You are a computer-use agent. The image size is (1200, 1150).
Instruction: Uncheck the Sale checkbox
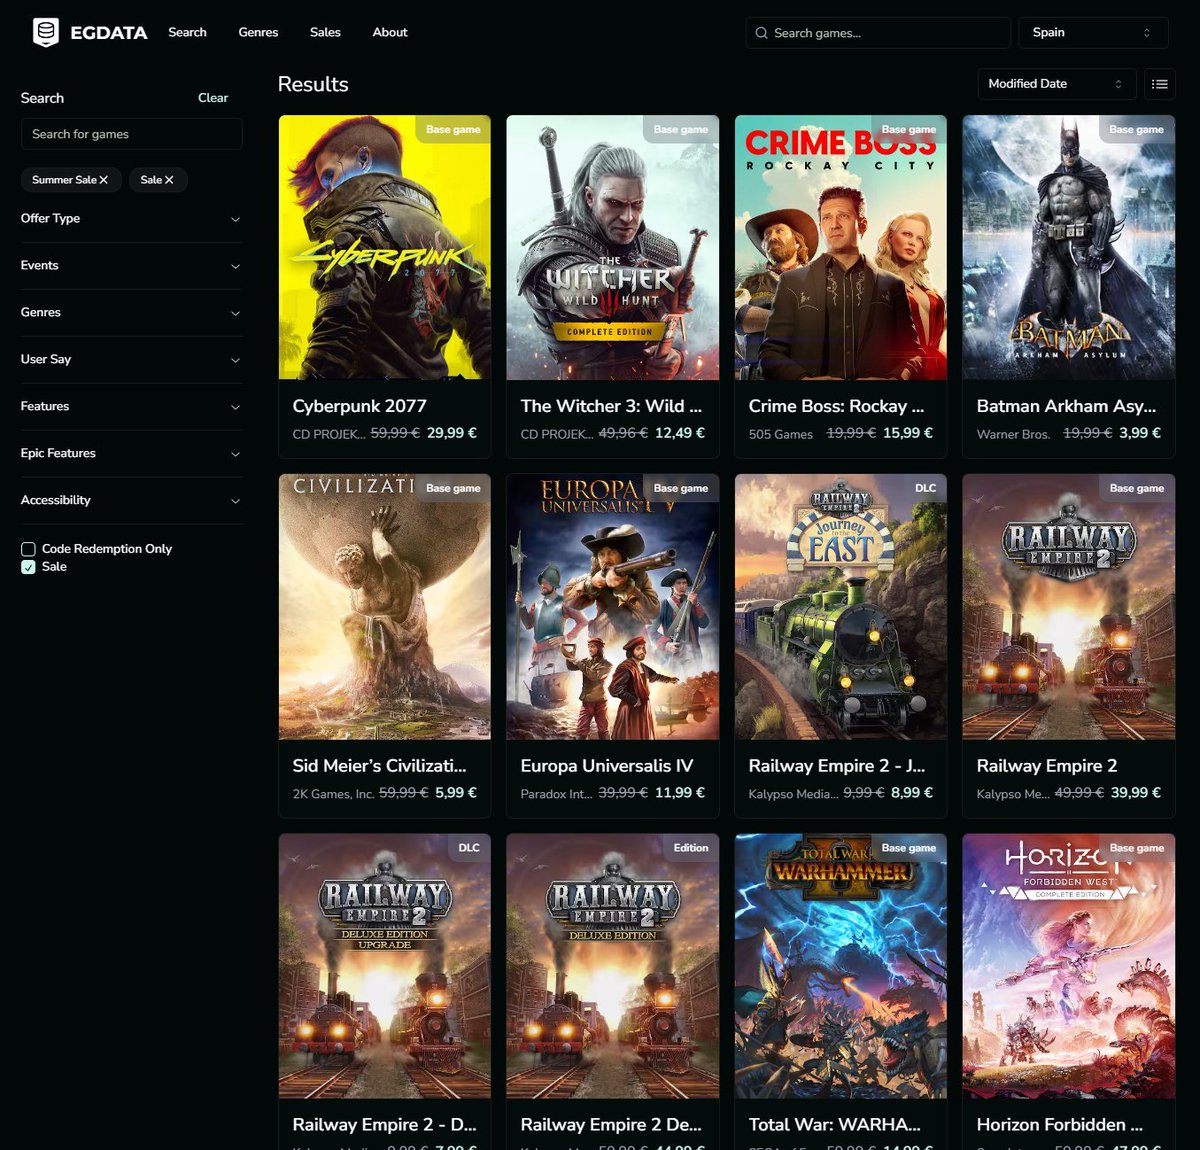pyautogui.click(x=28, y=567)
